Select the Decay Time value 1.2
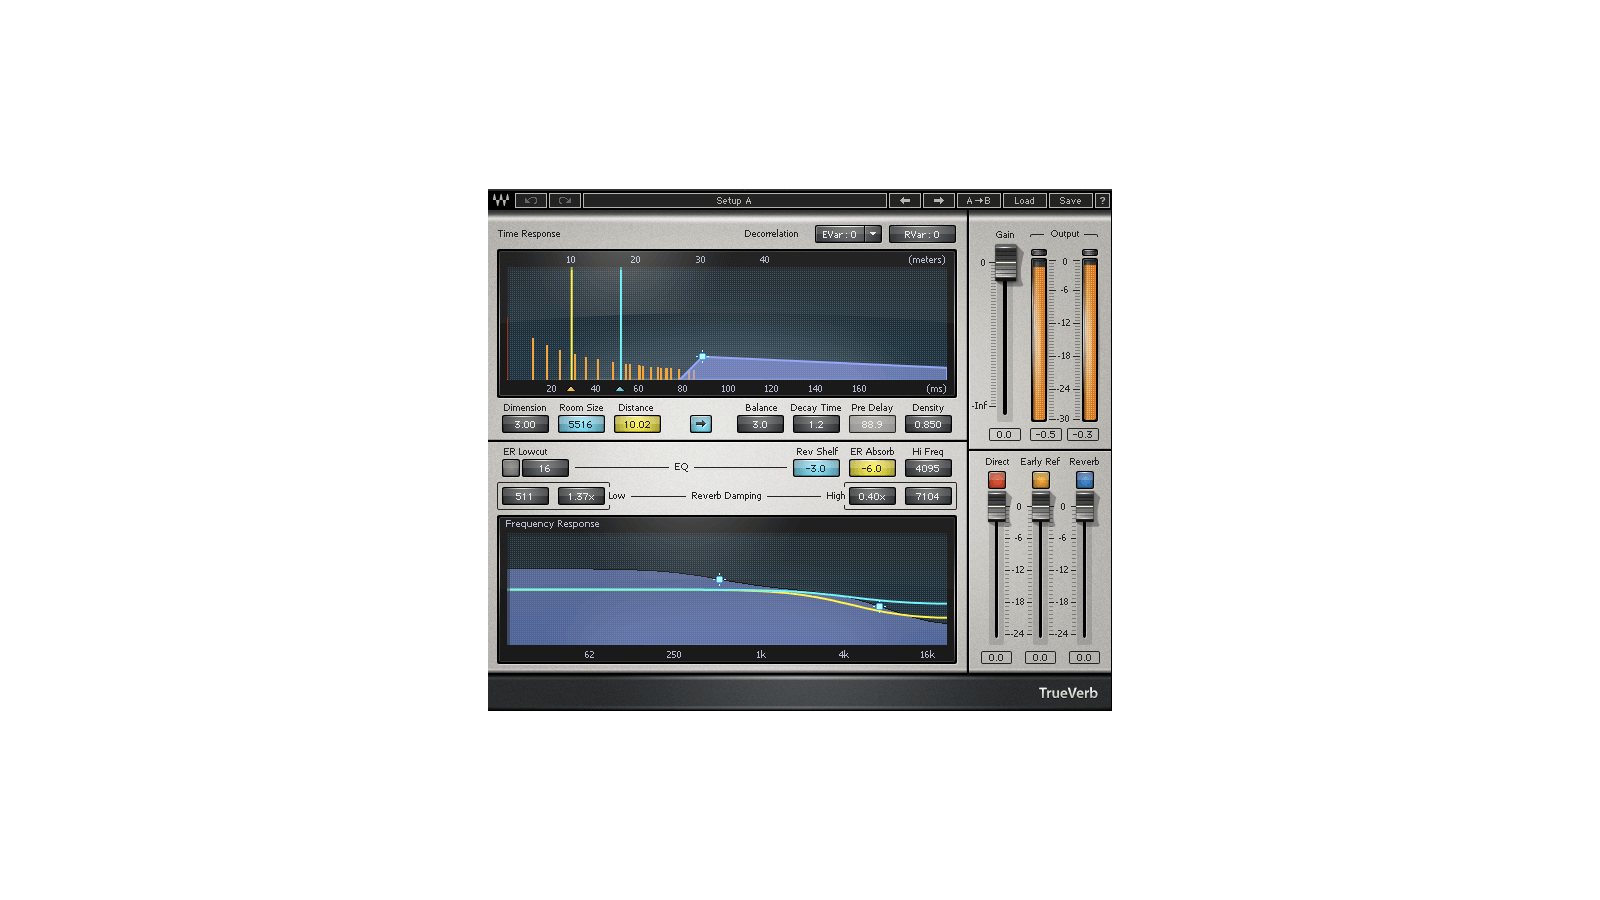 pyautogui.click(x=816, y=424)
